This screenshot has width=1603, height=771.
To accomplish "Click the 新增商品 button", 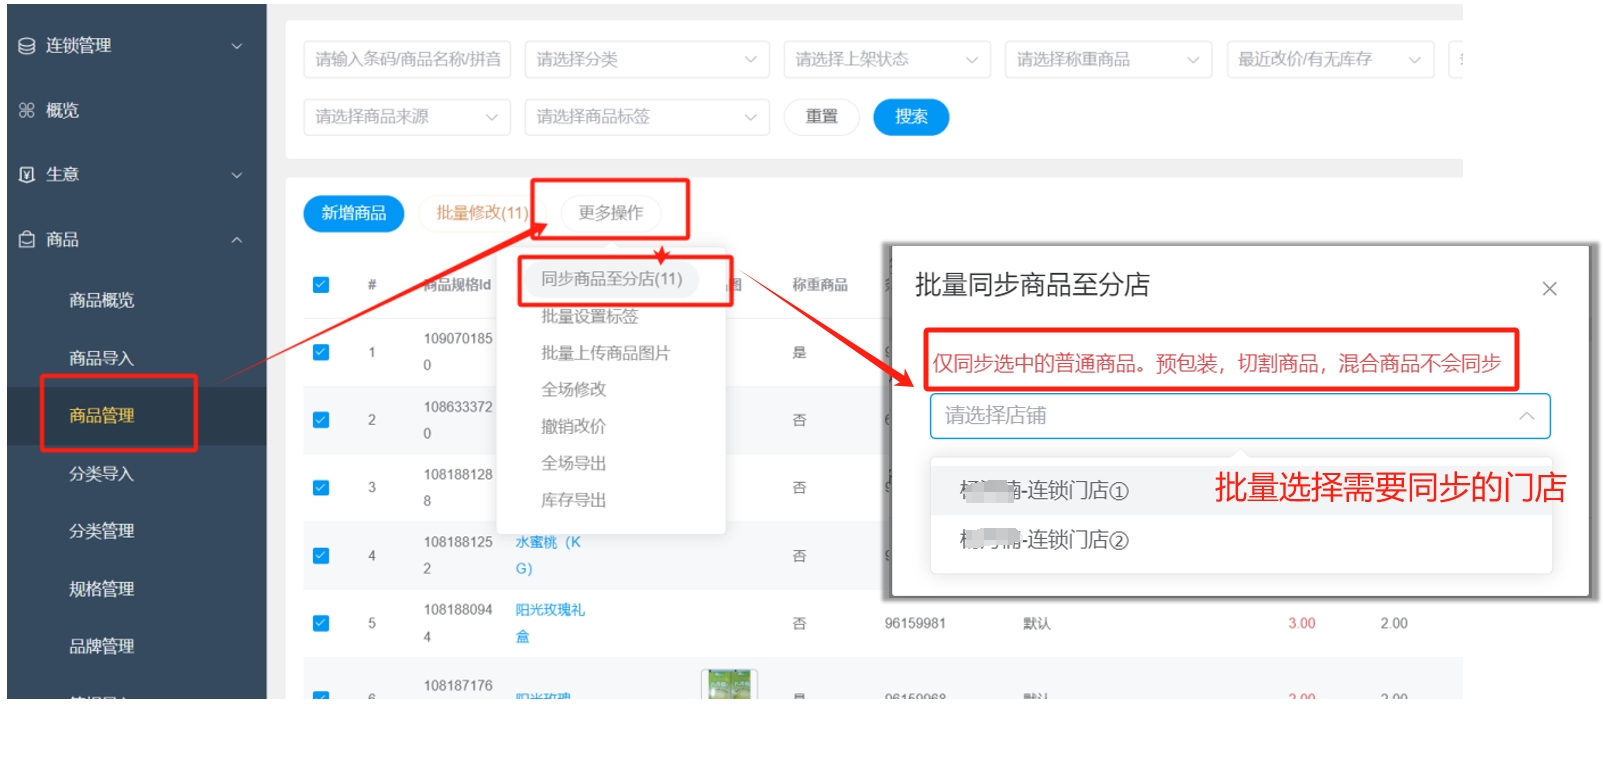I will click(353, 213).
